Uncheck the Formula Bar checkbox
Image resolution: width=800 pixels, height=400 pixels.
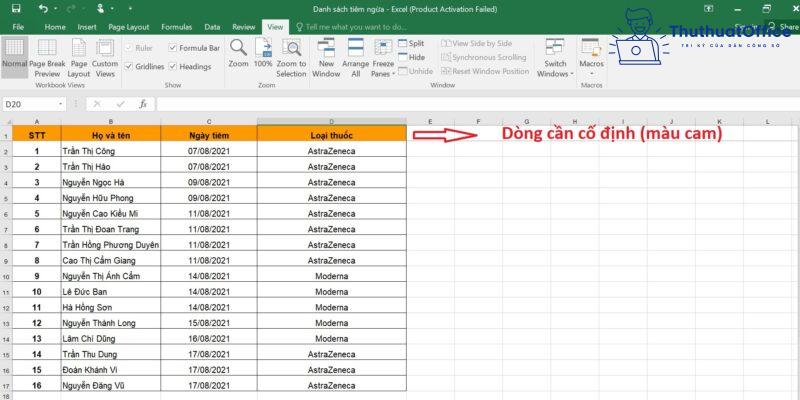173,47
